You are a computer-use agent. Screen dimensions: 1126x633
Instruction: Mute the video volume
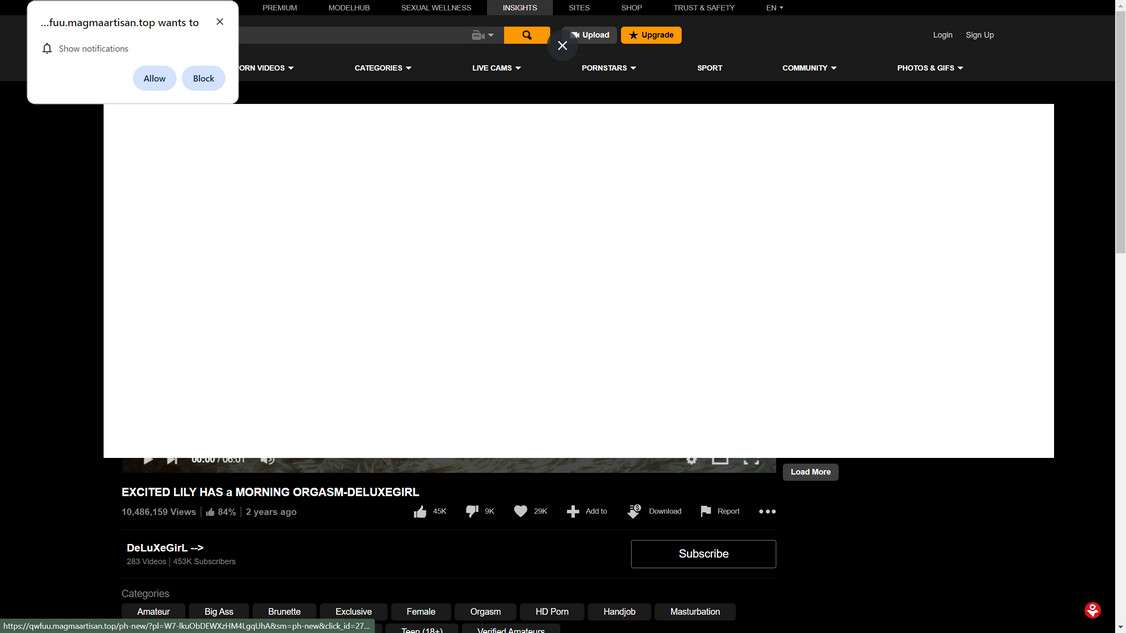click(x=267, y=459)
